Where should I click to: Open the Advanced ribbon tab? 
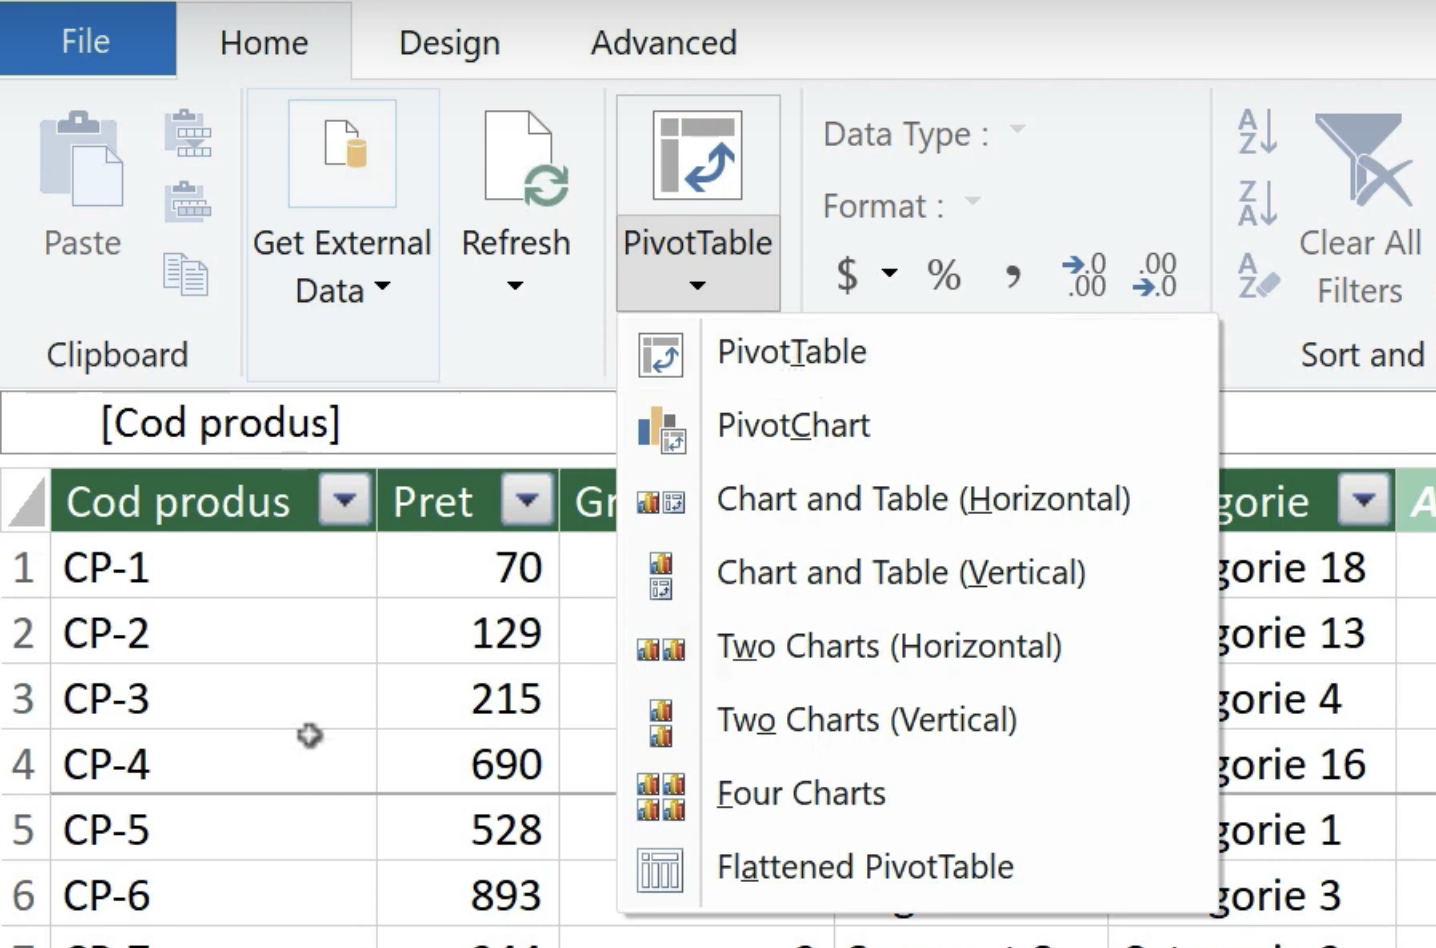[663, 42]
